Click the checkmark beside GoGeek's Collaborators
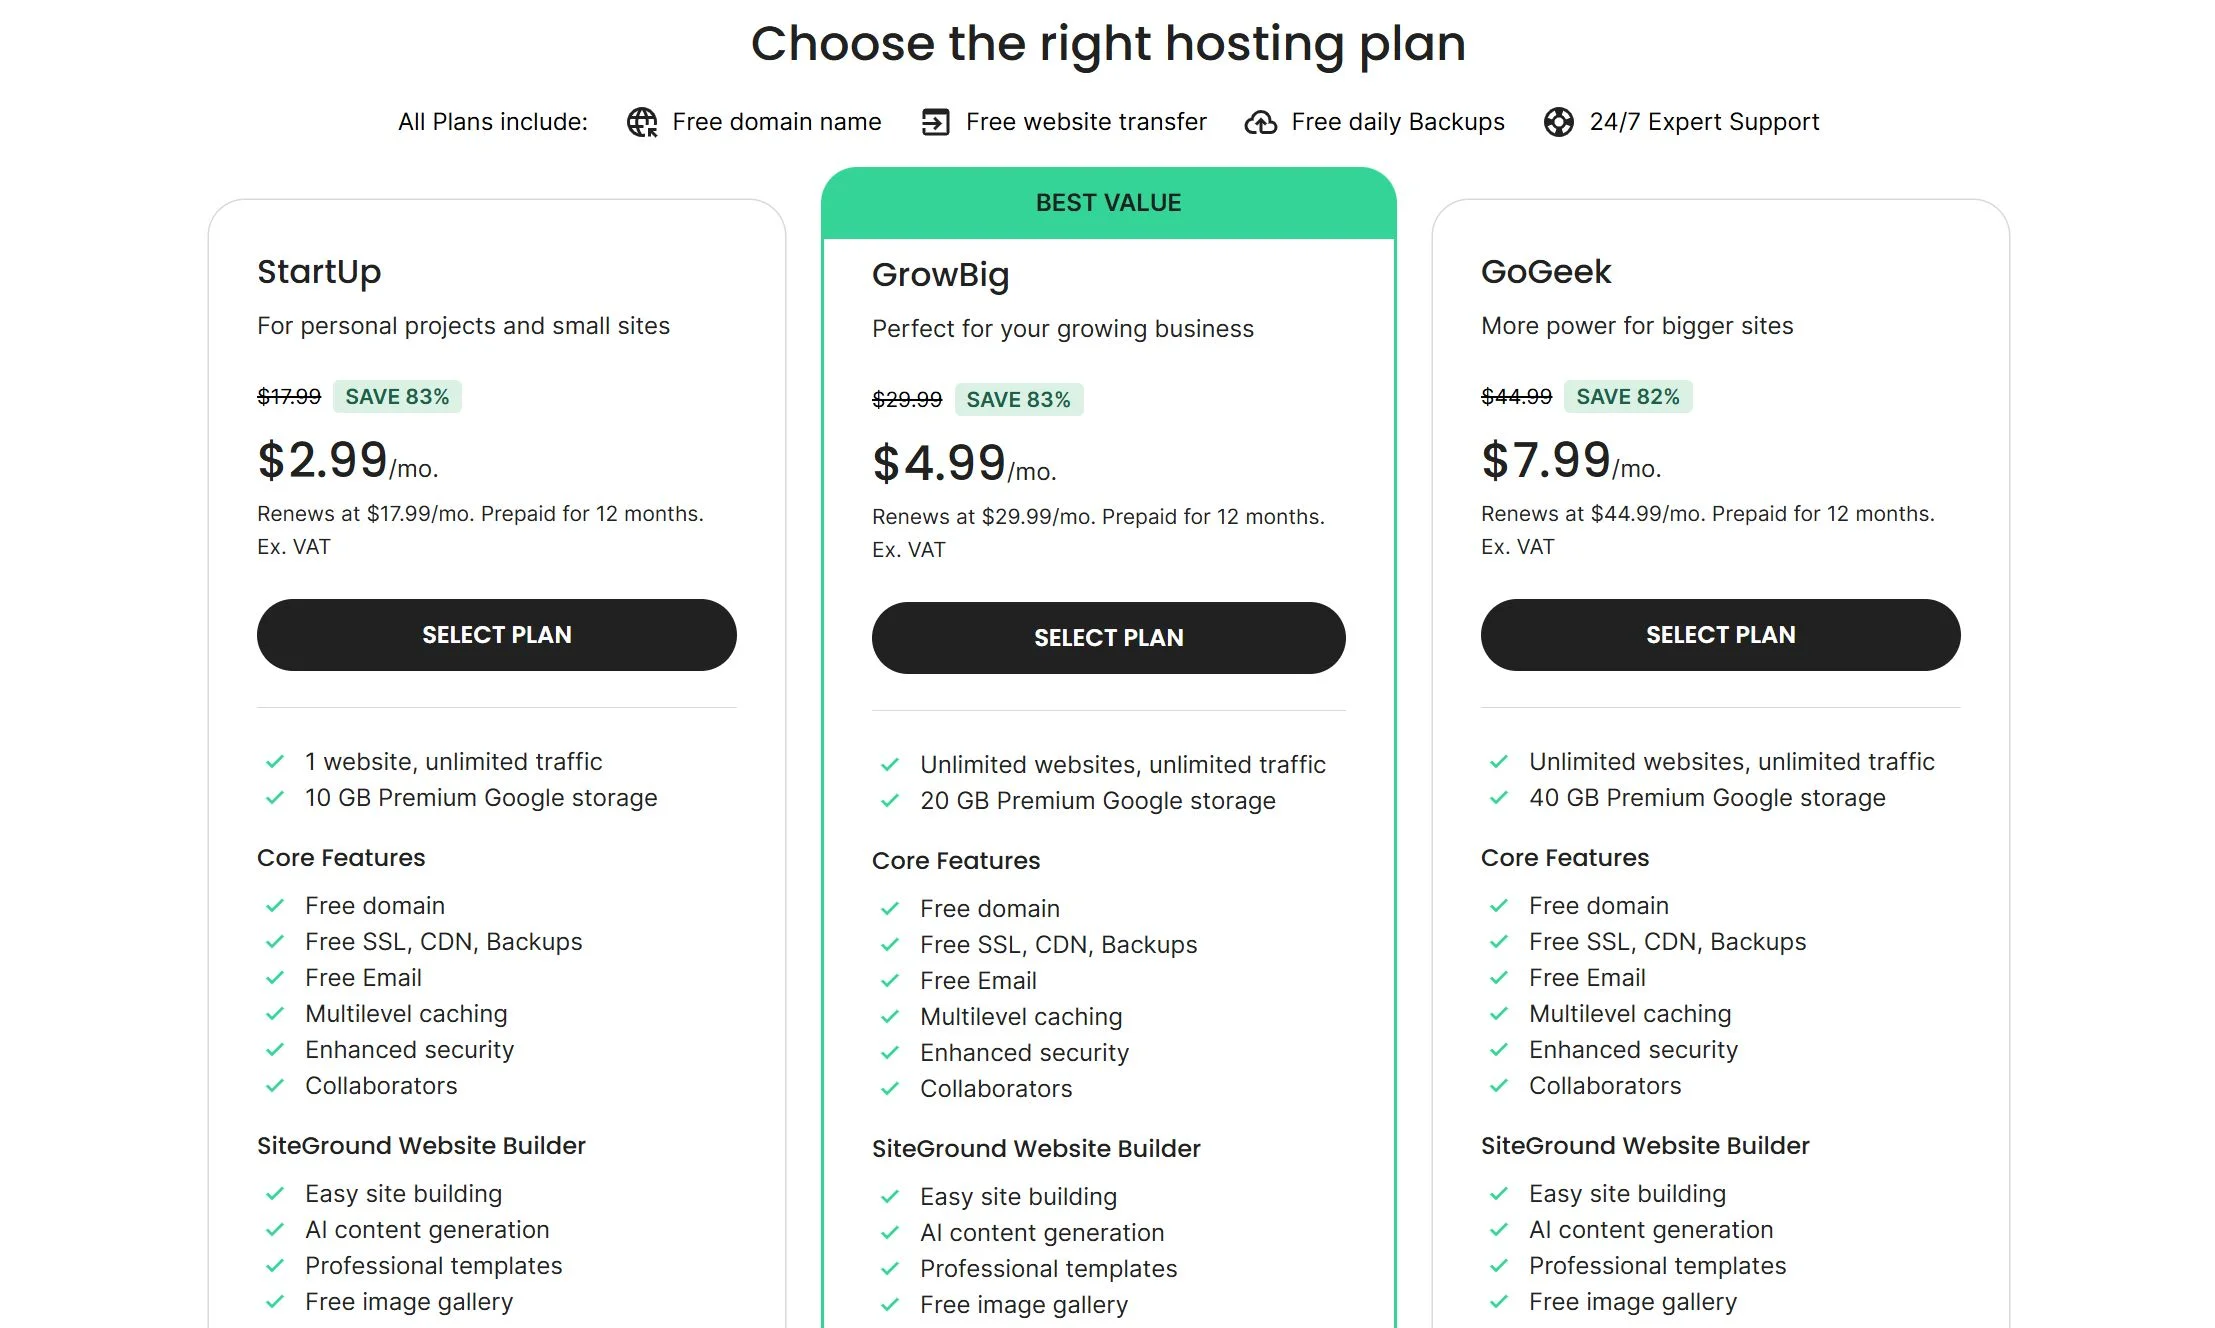2215x1328 pixels. click(1497, 1085)
